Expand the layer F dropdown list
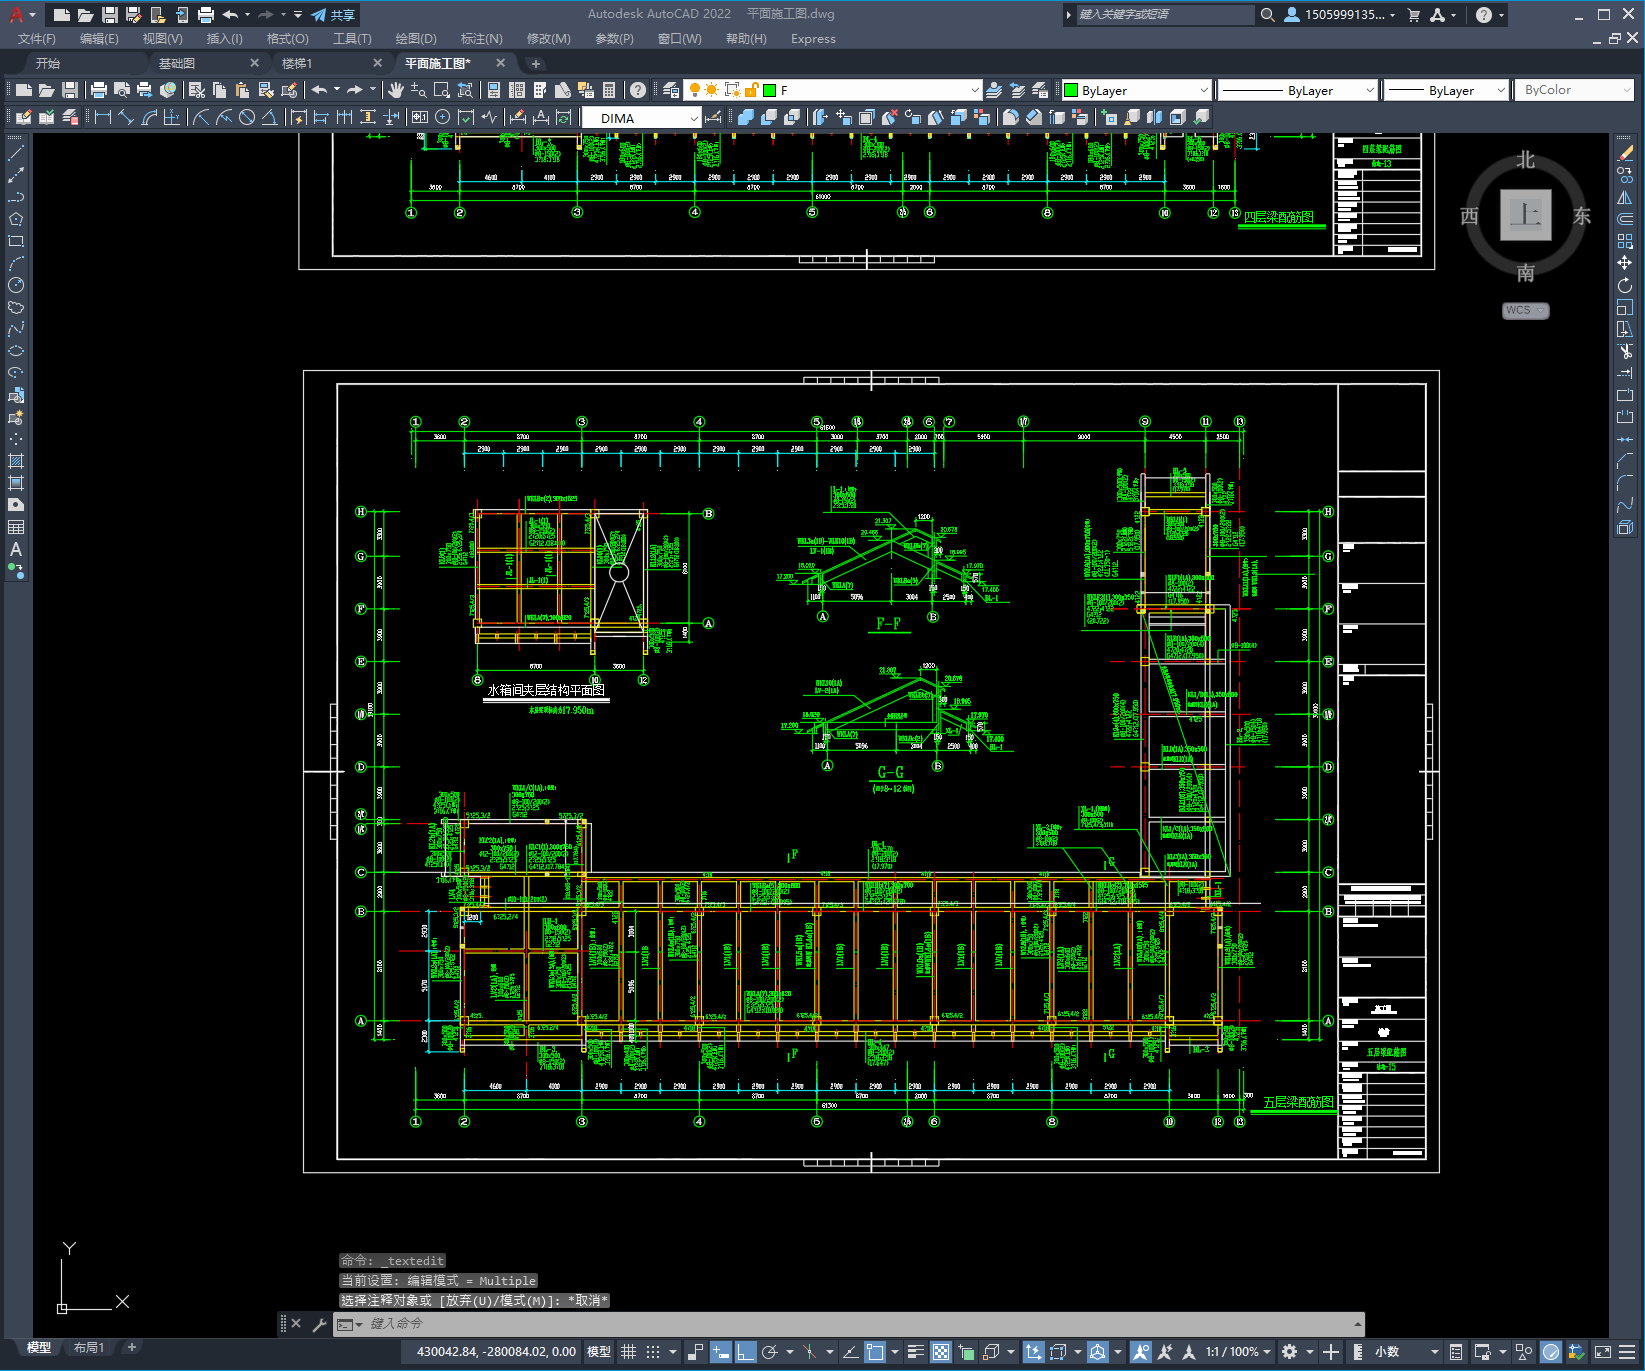The height and width of the screenshot is (1371, 1645). pos(975,90)
